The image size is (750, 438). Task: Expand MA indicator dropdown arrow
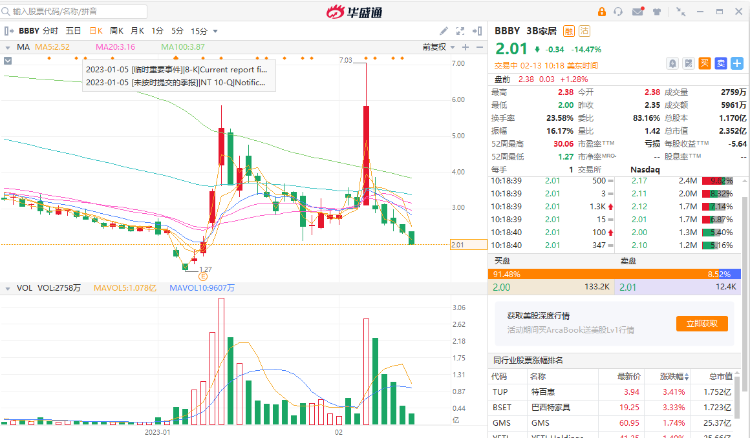[8, 47]
